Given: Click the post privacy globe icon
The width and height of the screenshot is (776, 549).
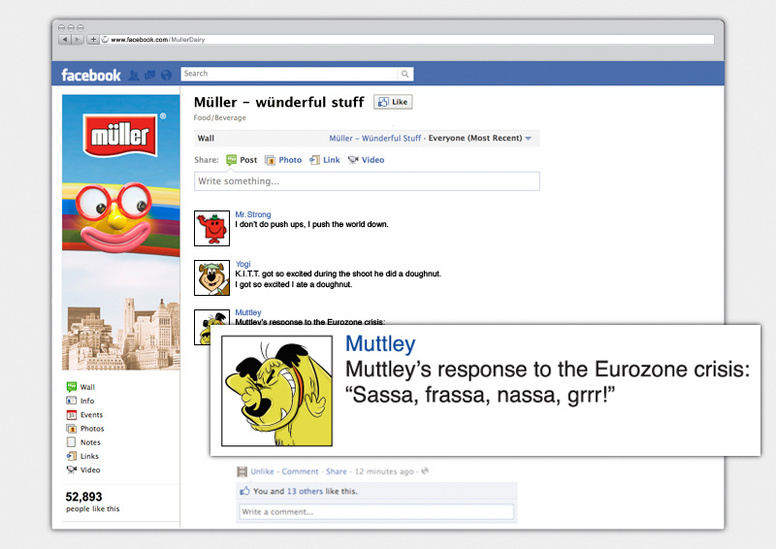Looking at the screenshot, I should (x=425, y=471).
